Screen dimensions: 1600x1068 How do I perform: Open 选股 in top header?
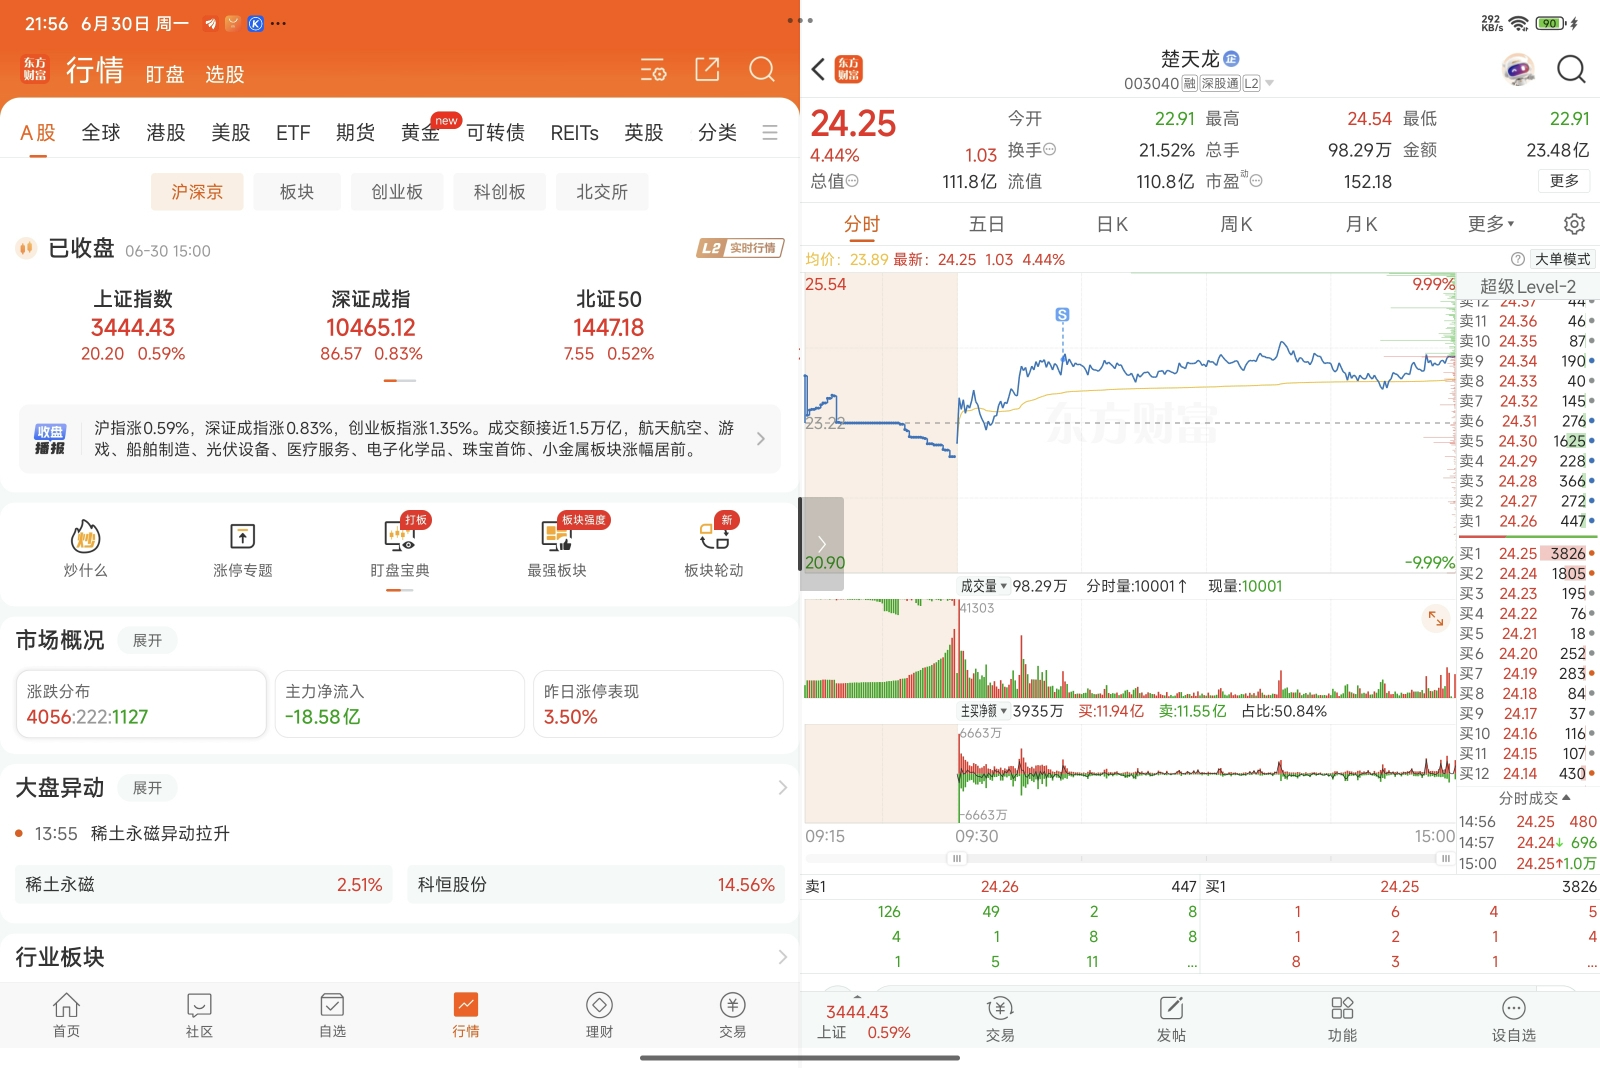[225, 75]
